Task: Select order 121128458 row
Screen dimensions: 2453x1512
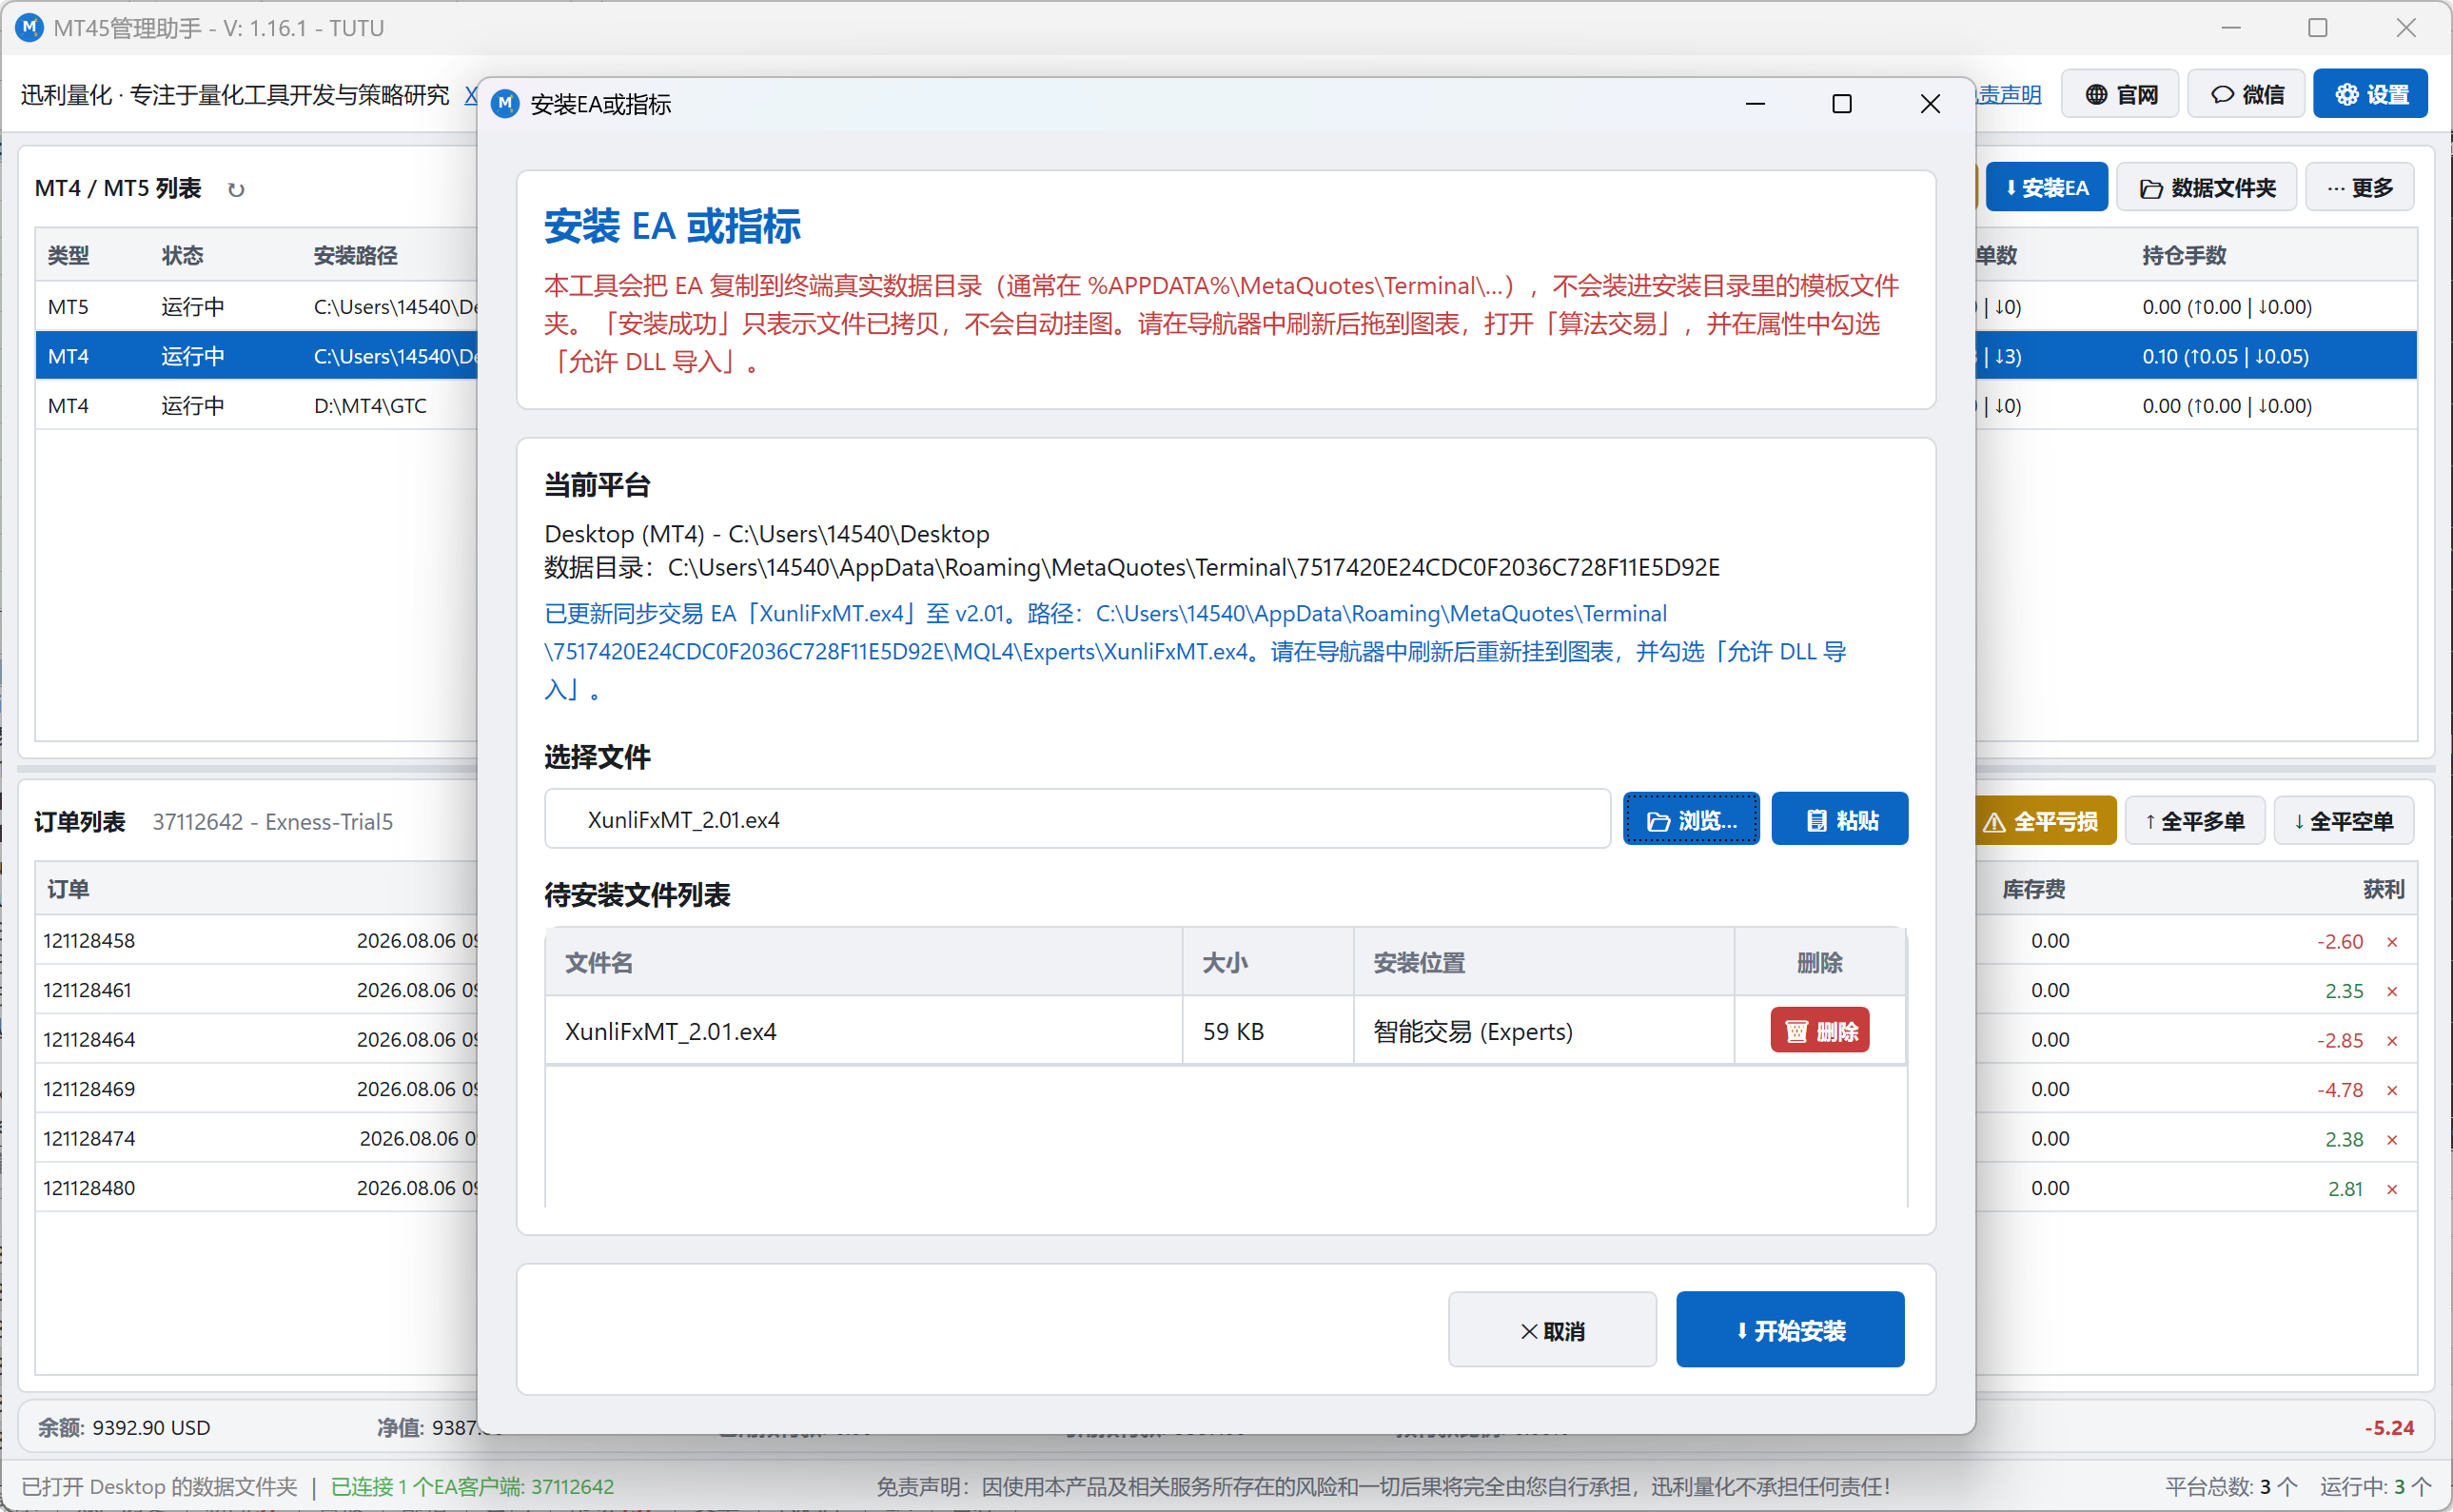Action: pyautogui.click(x=256, y=940)
